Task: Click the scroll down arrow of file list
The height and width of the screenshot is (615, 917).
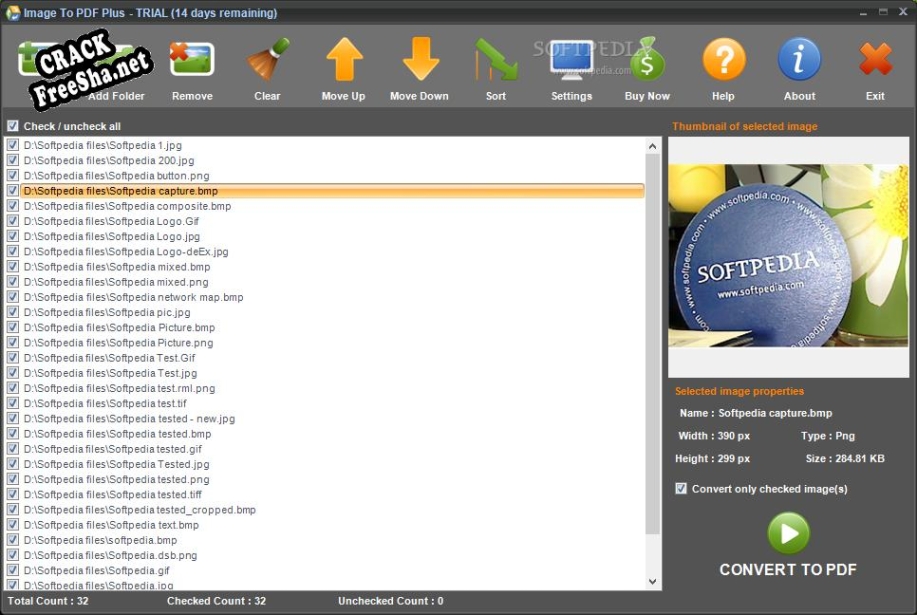Action: click(x=653, y=581)
